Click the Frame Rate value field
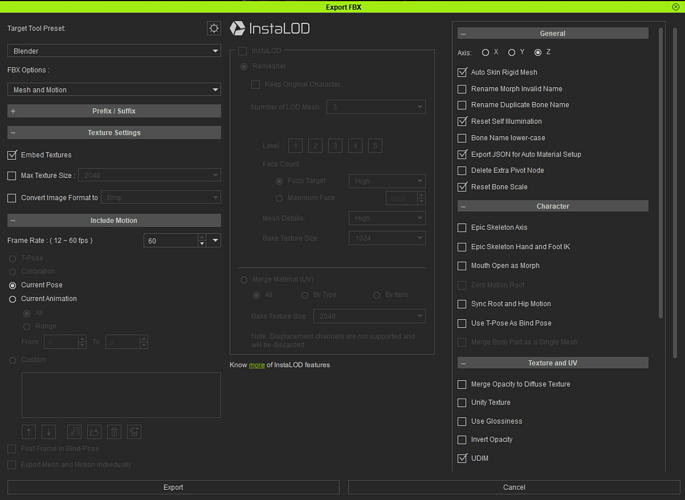Viewport: 685px width, 500px height. (171, 241)
